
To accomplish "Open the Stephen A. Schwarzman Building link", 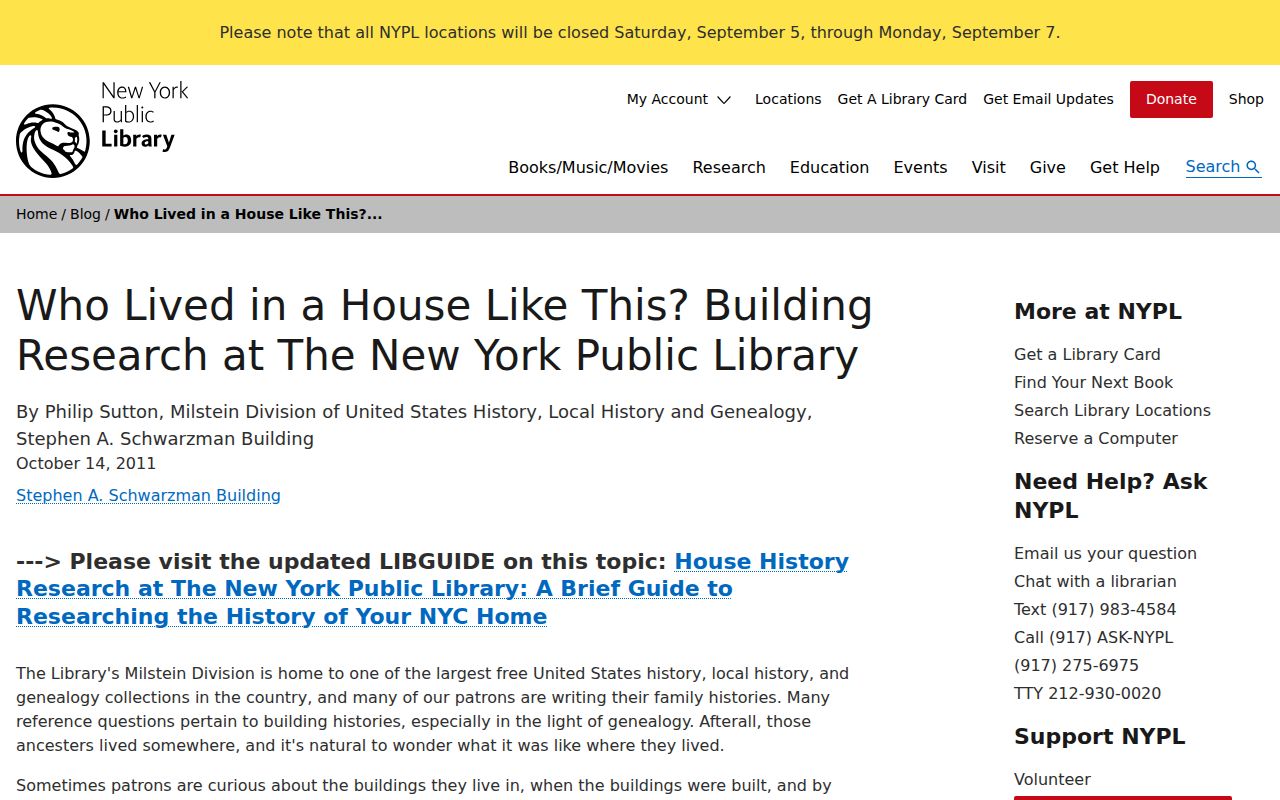I will [x=148, y=495].
